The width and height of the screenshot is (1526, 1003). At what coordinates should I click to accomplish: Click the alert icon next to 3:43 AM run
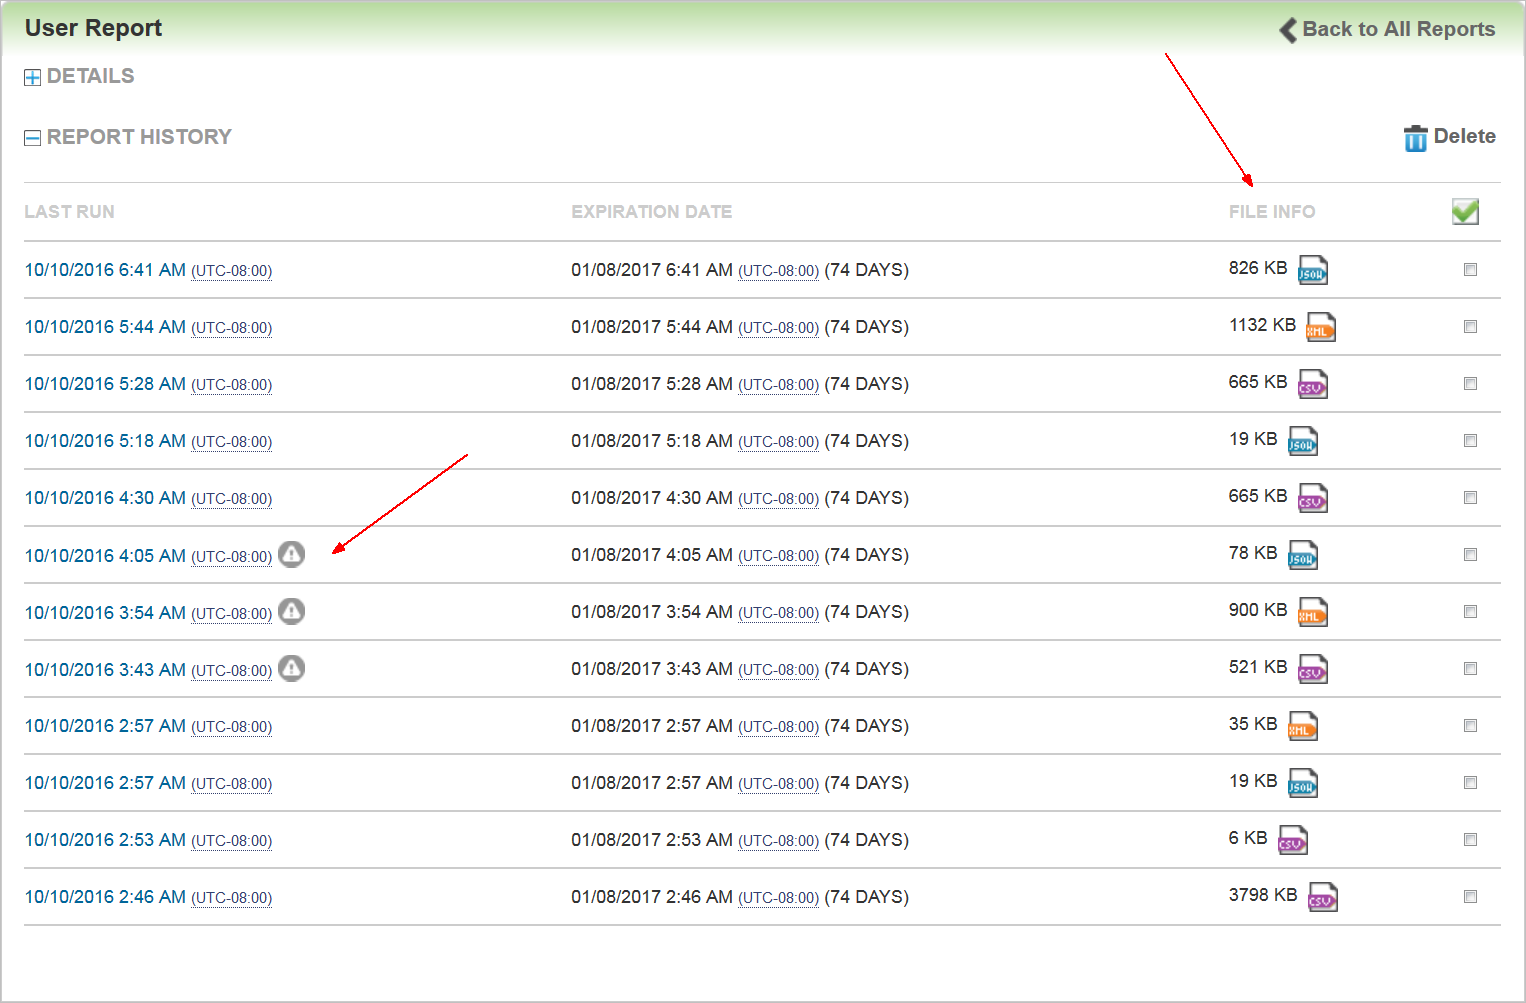[x=291, y=668]
